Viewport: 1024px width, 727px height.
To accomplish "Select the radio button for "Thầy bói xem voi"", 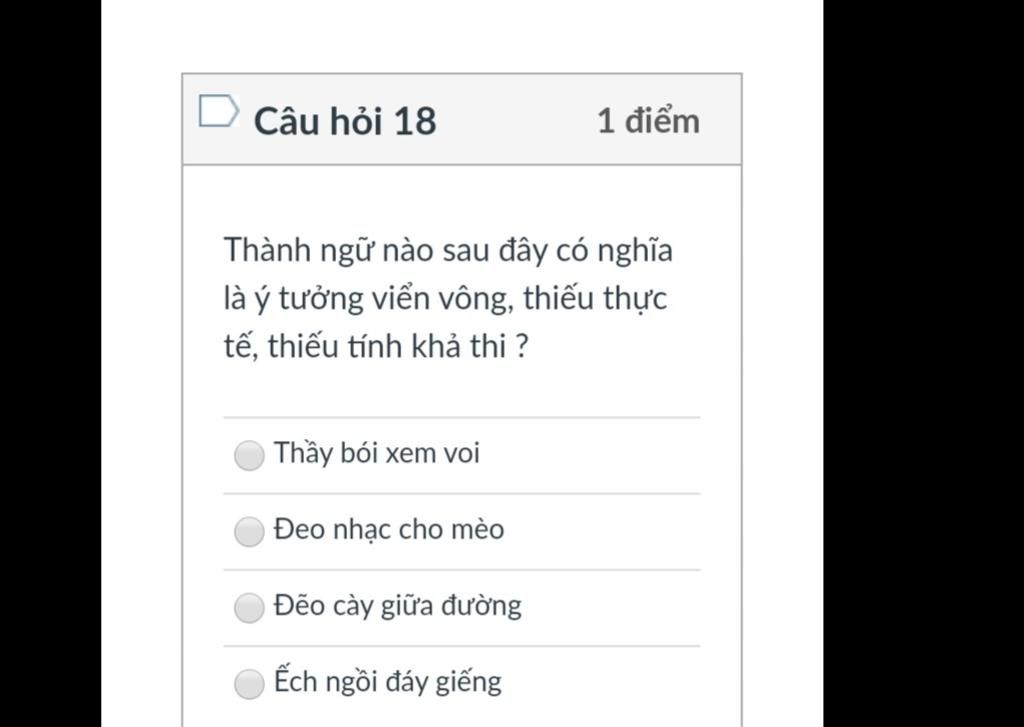I will click(249, 456).
